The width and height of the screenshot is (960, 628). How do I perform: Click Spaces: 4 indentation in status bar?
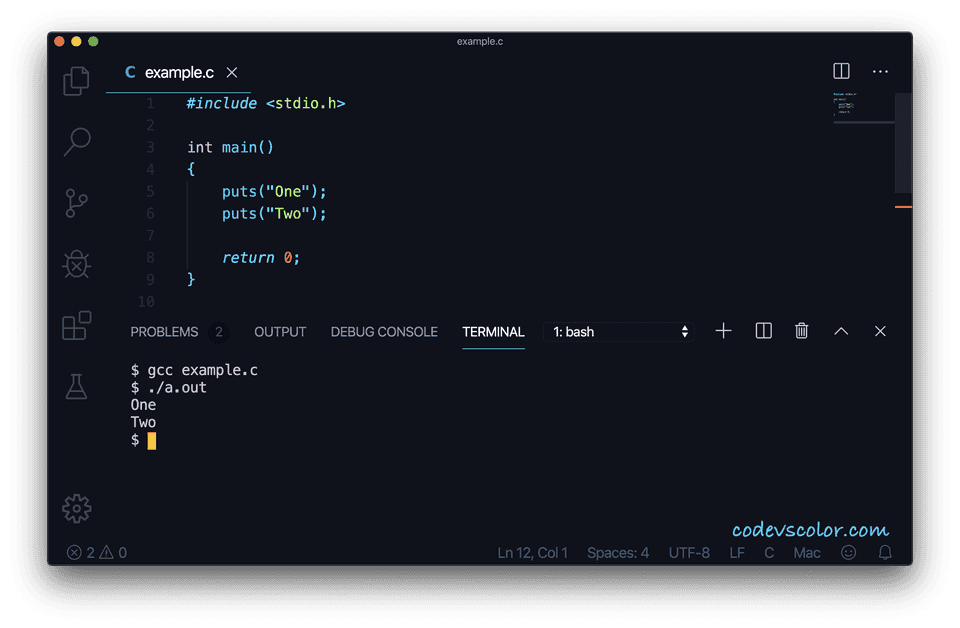(617, 553)
